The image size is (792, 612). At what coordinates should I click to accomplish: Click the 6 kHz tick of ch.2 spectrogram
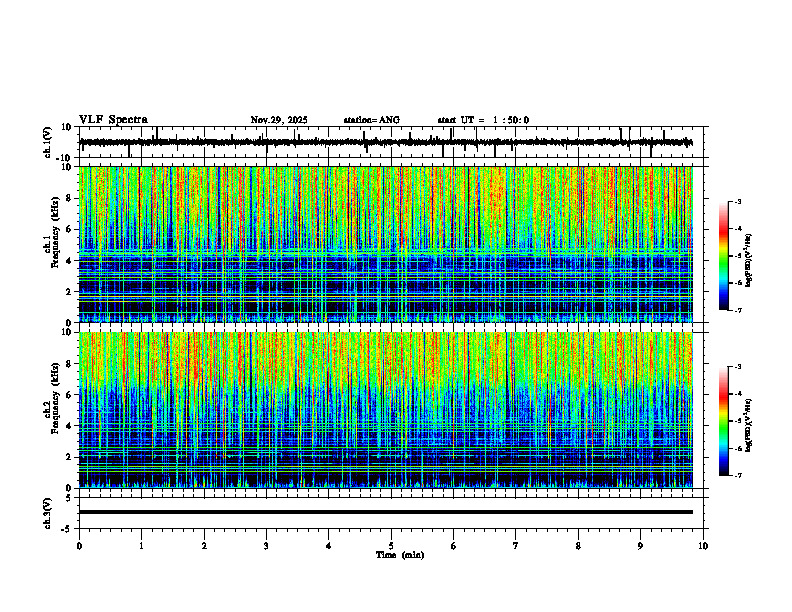[x=70, y=395]
